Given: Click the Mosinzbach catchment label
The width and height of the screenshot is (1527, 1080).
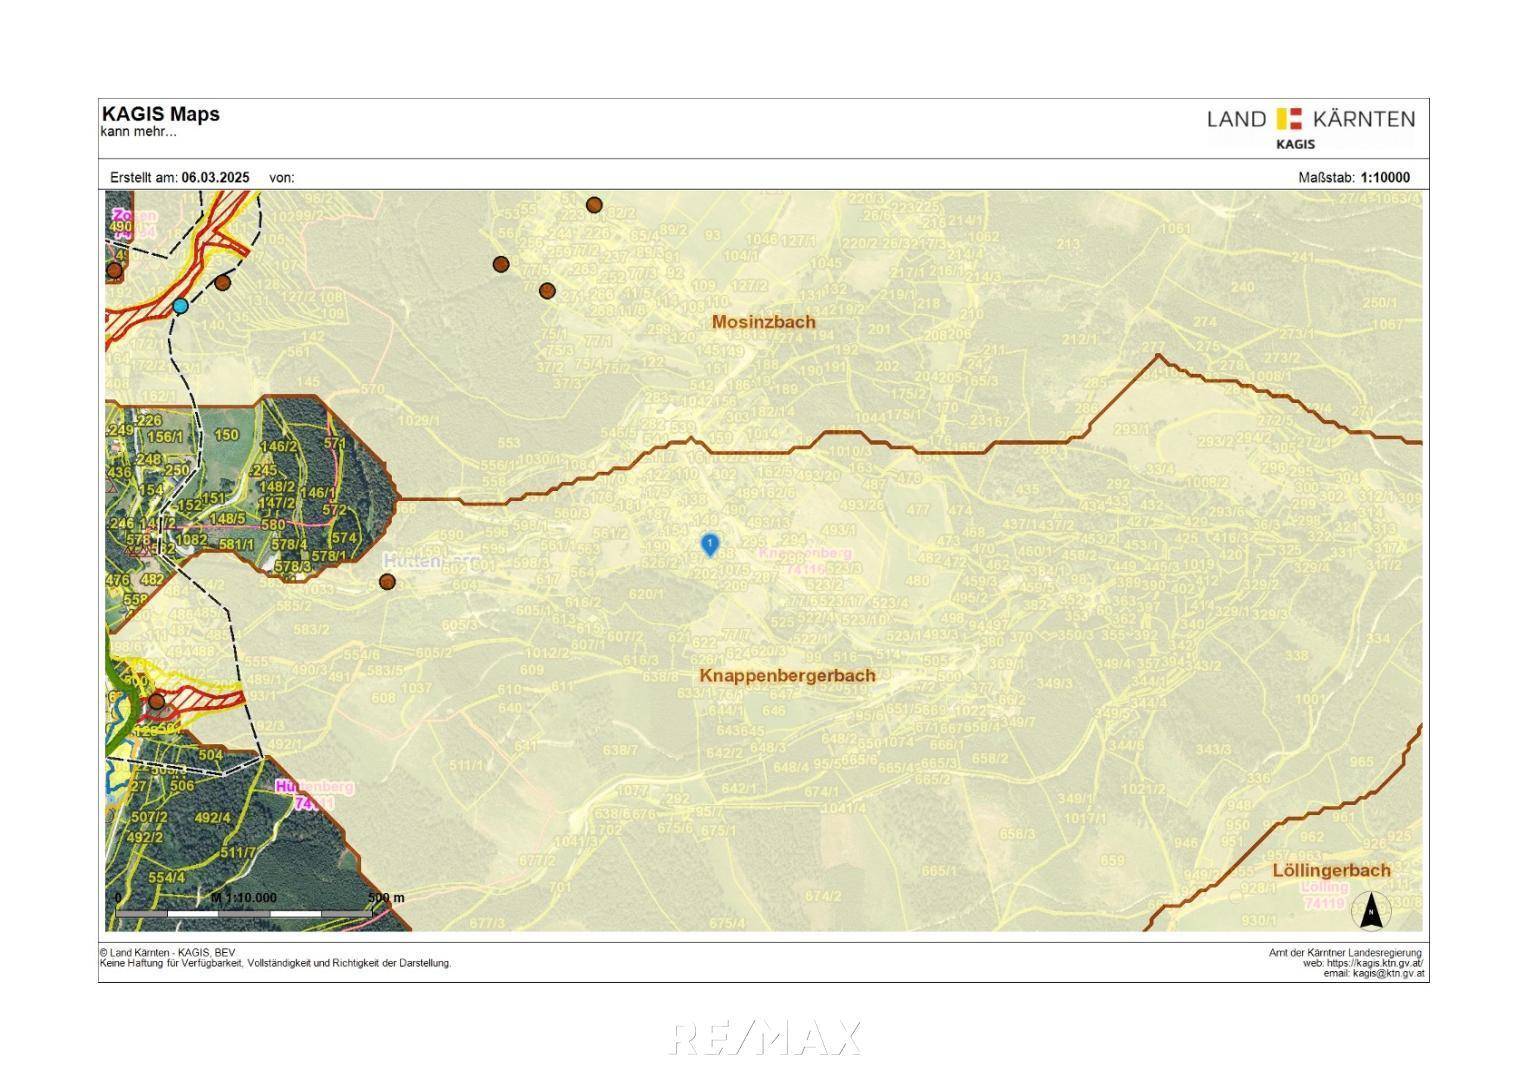Looking at the screenshot, I should [764, 322].
